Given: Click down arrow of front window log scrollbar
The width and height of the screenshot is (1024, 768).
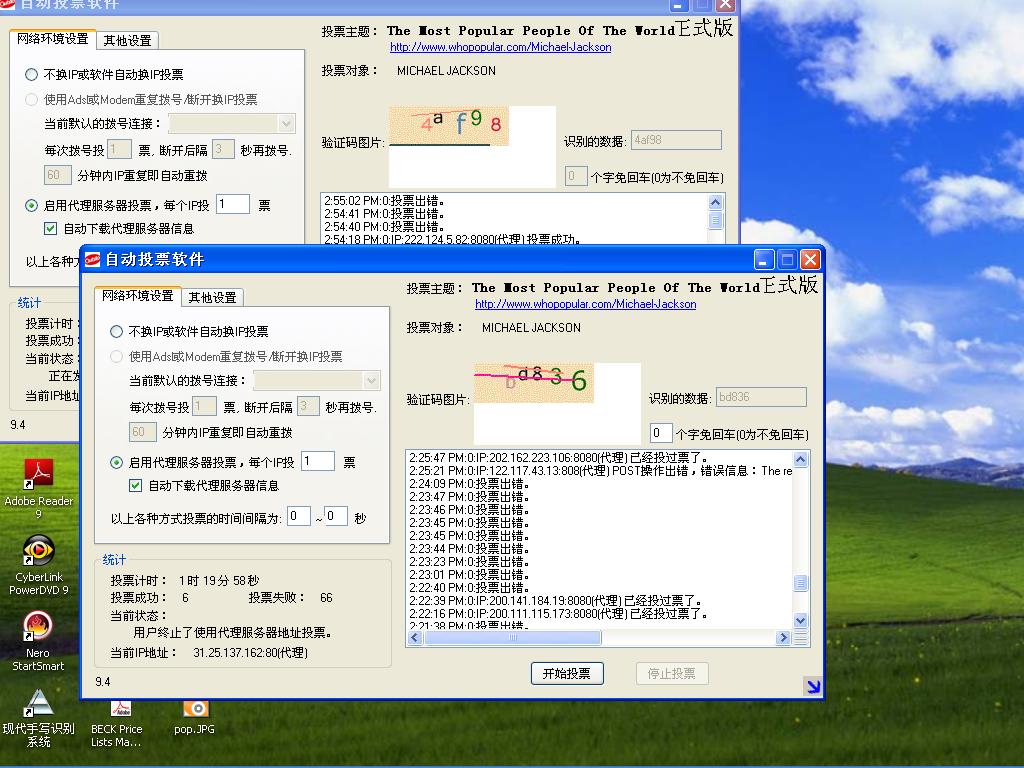Looking at the screenshot, I should (800, 620).
